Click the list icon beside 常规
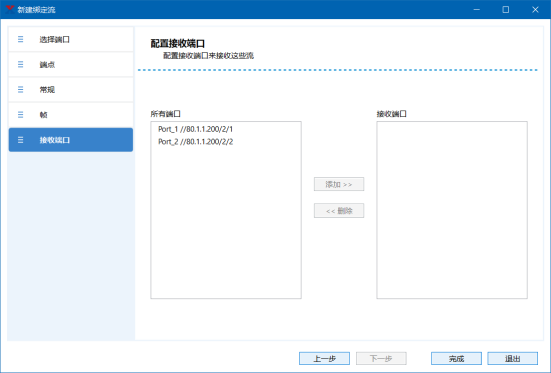 [20, 90]
